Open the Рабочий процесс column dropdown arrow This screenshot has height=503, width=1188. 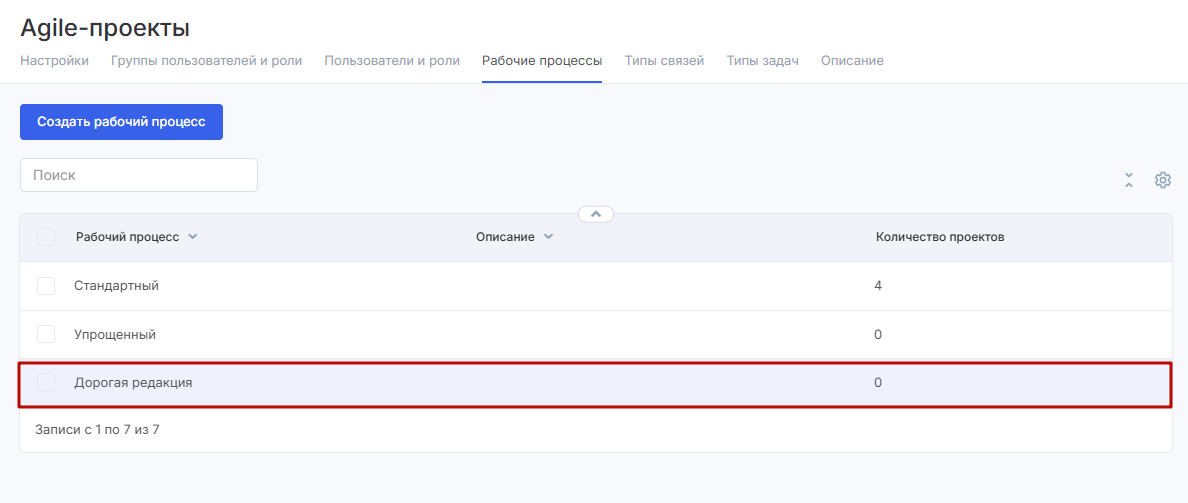(193, 237)
